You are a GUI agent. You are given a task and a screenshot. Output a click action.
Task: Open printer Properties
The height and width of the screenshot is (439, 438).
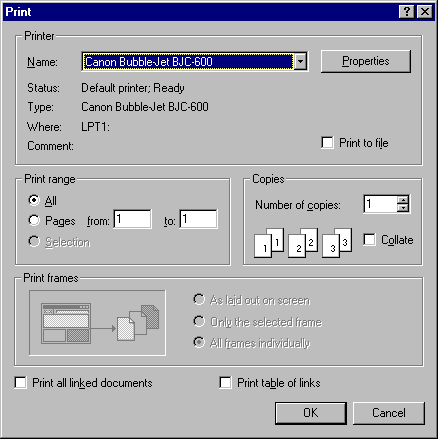366,61
